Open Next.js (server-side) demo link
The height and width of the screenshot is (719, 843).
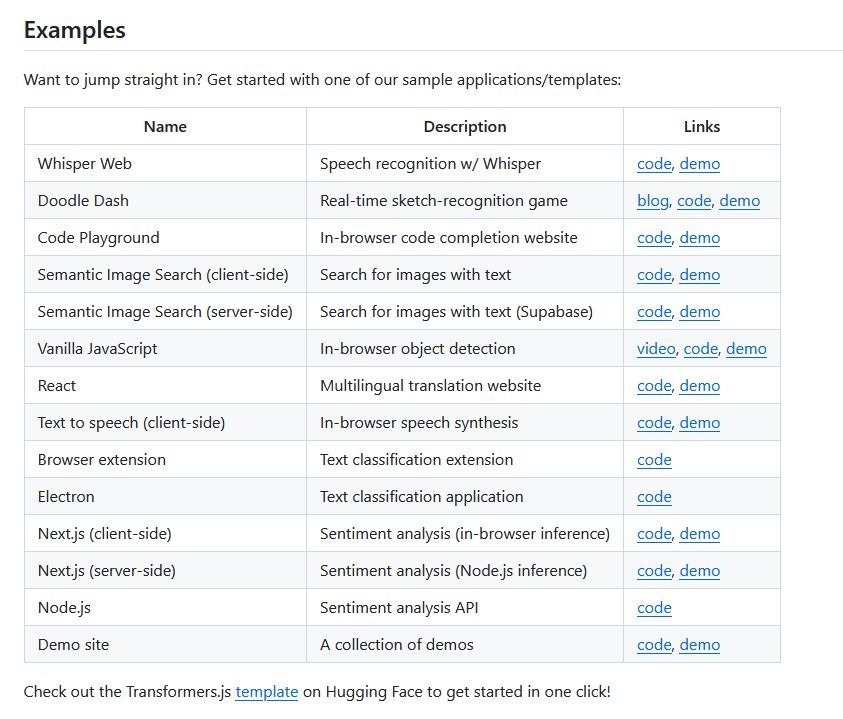(x=699, y=571)
